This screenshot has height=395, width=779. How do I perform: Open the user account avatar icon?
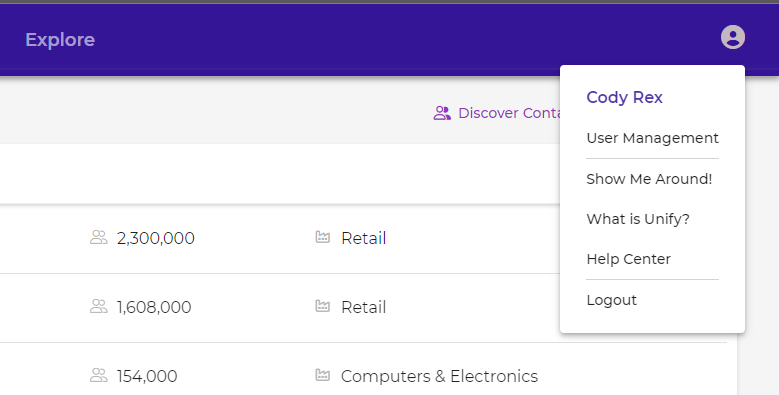[733, 37]
